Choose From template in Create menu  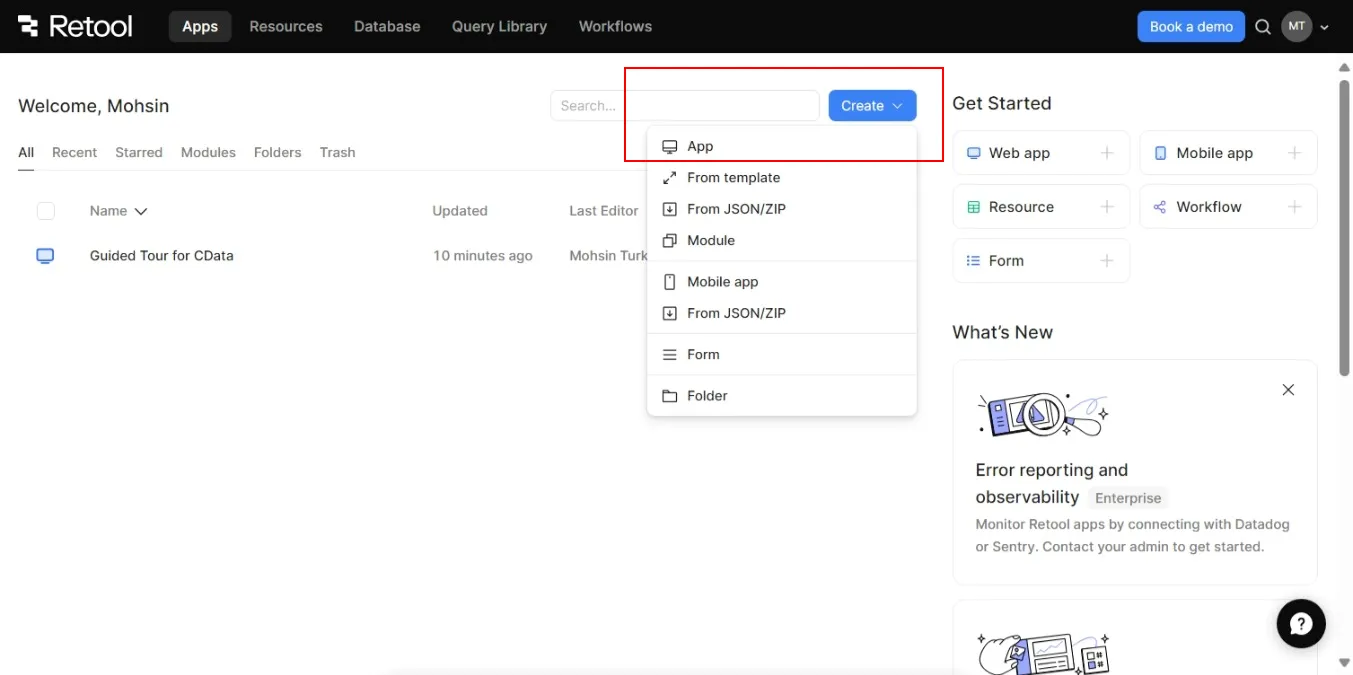click(x=733, y=178)
